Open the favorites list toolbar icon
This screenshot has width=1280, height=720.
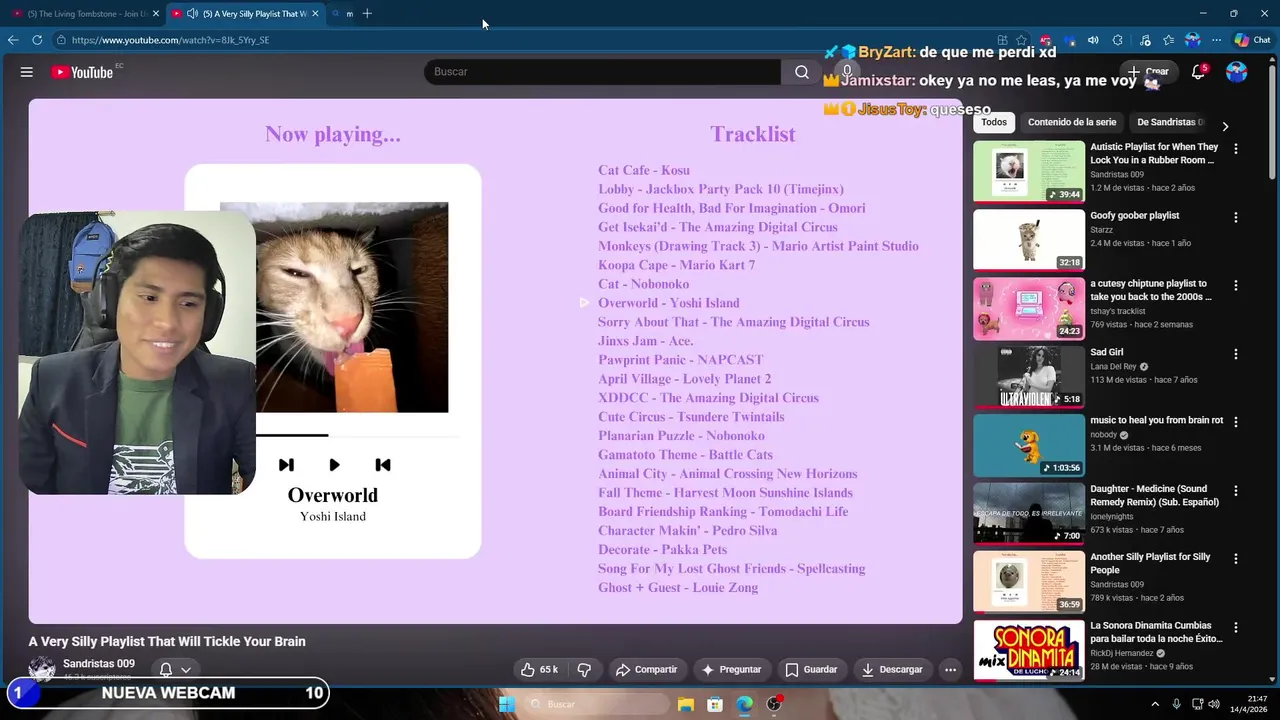click(1168, 40)
